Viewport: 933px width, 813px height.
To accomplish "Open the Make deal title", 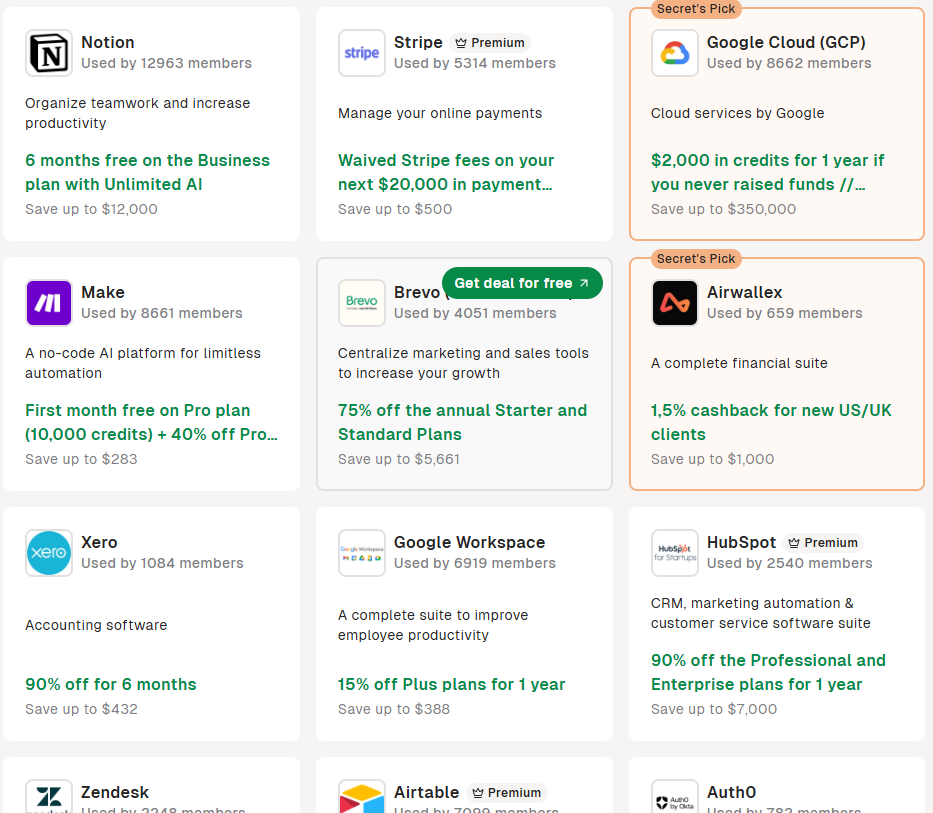I will (x=103, y=292).
